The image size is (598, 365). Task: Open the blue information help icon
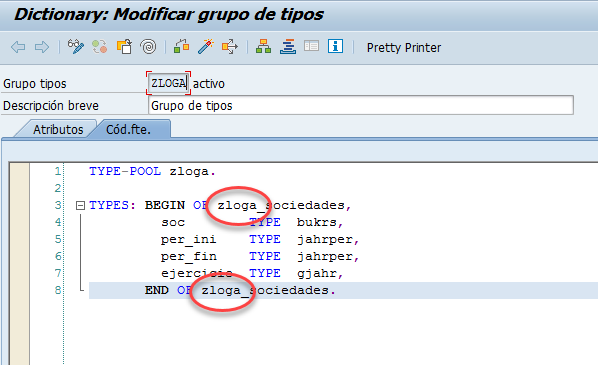coord(335,46)
